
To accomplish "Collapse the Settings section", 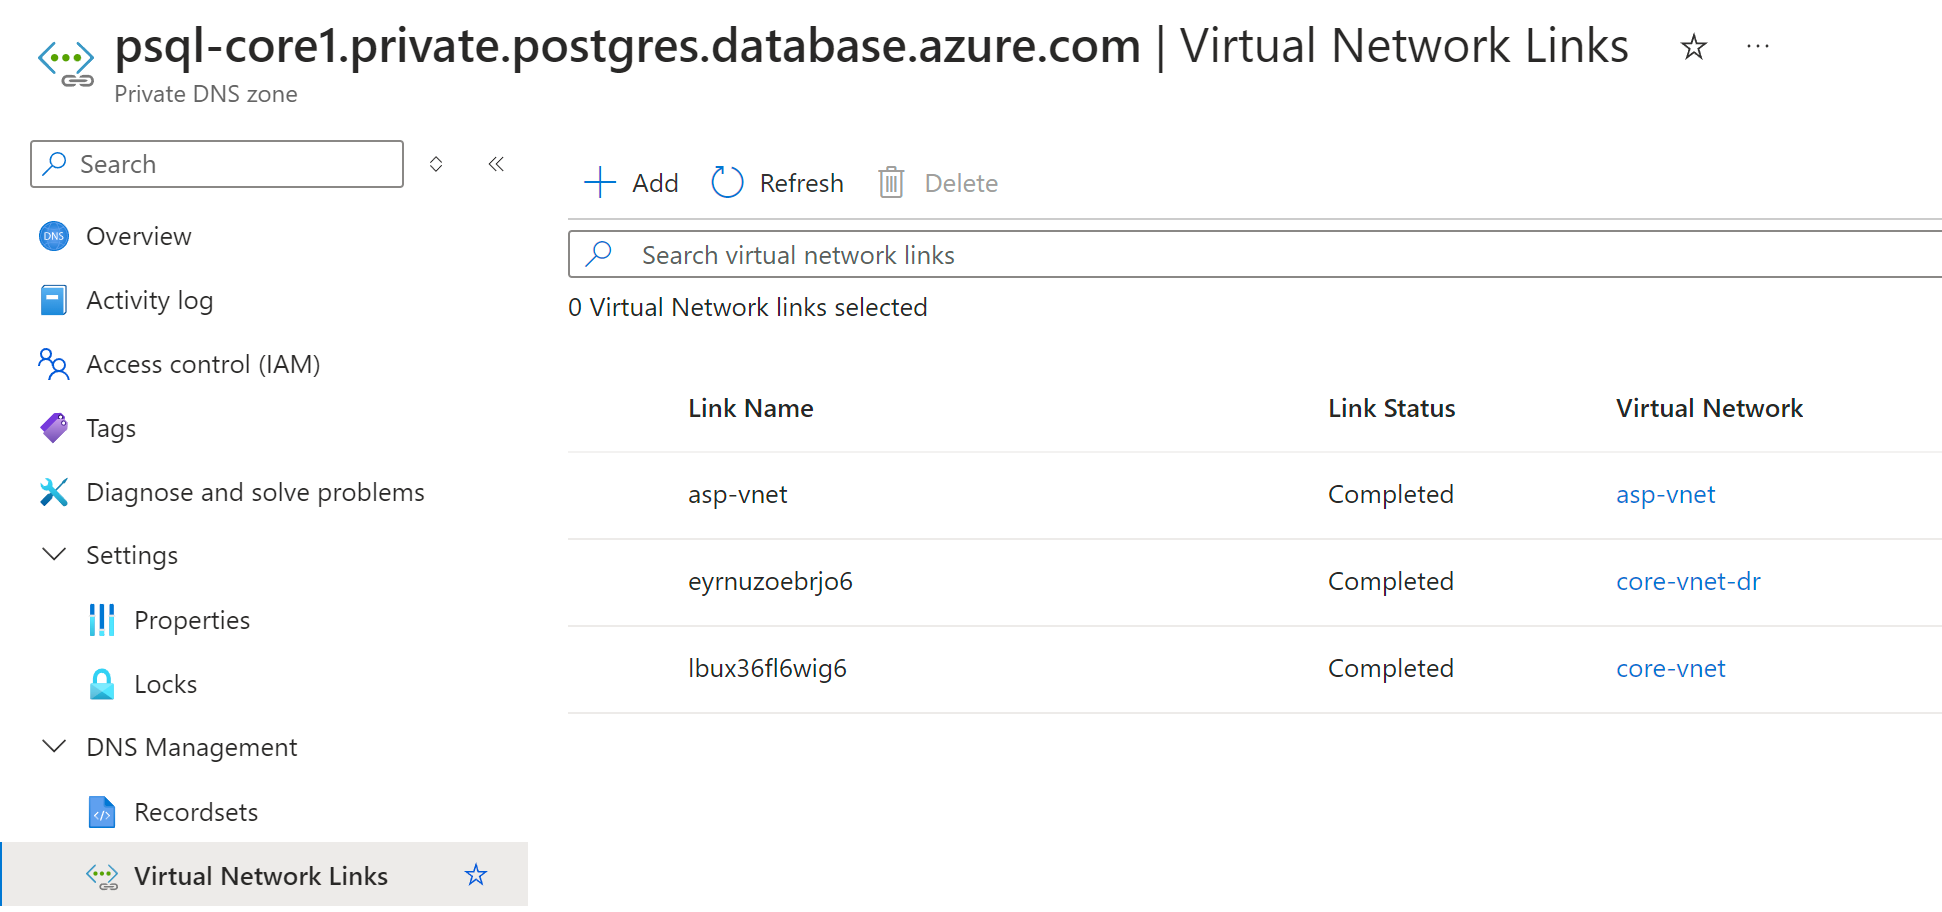I will point(54,554).
